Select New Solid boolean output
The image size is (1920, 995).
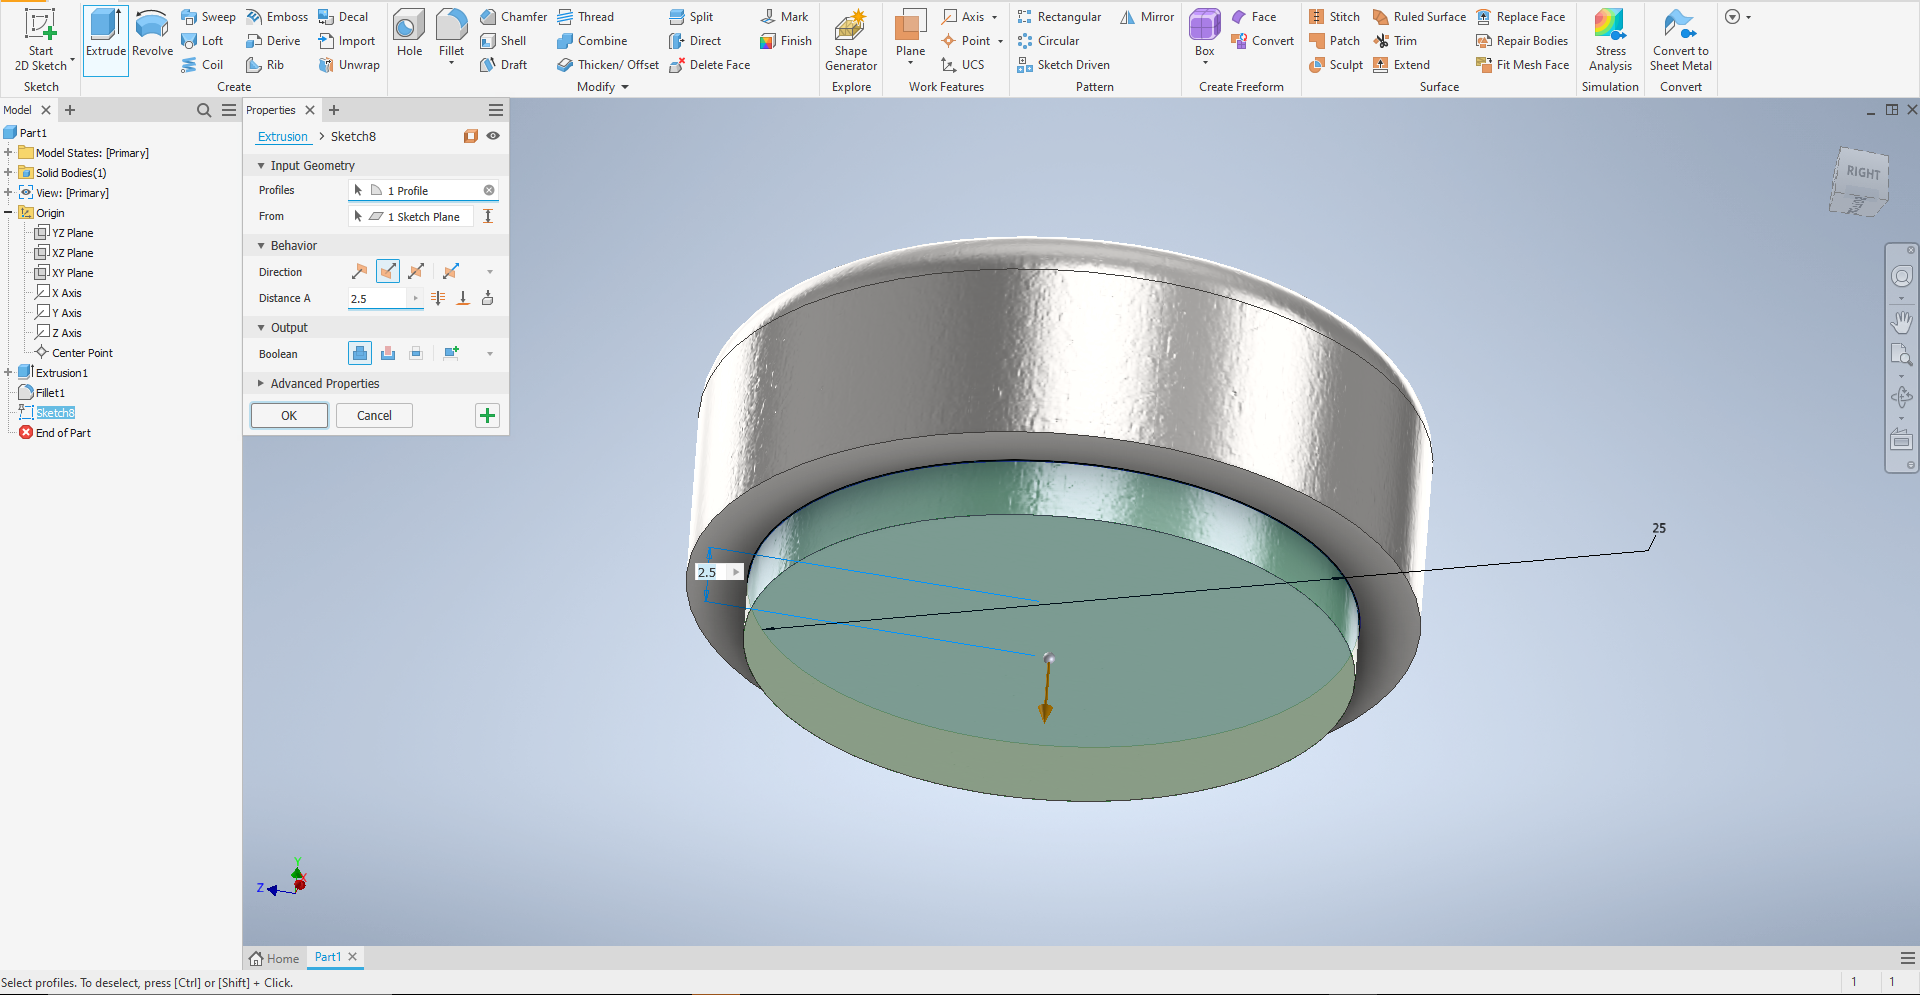[451, 354]
